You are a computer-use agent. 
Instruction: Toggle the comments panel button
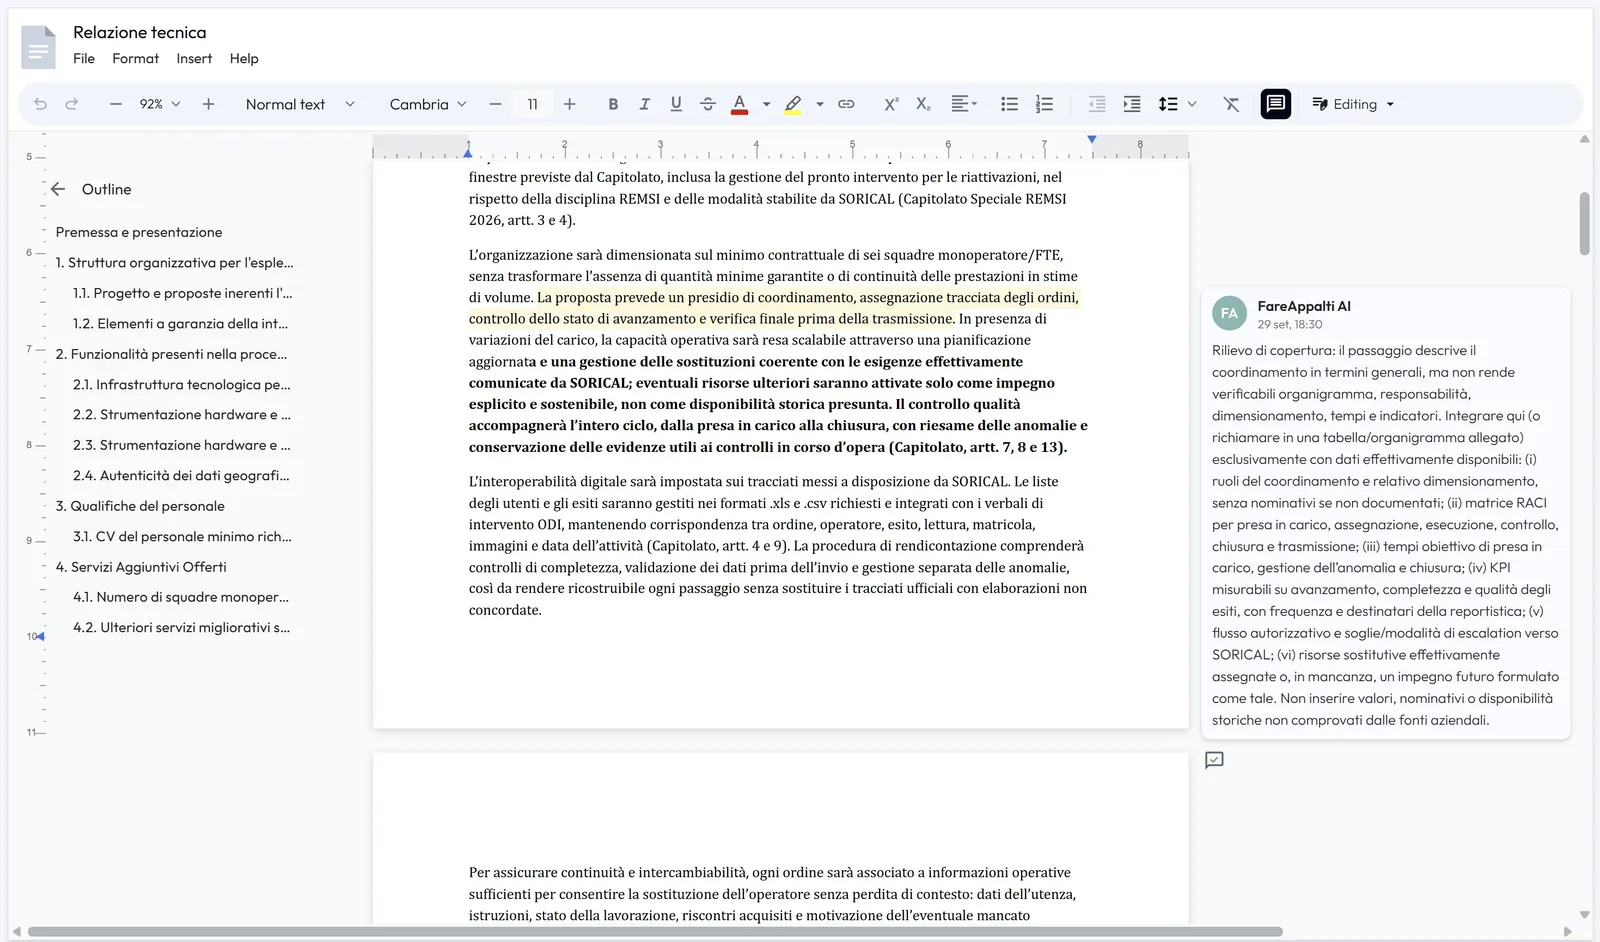click(x=1275, y=104)
